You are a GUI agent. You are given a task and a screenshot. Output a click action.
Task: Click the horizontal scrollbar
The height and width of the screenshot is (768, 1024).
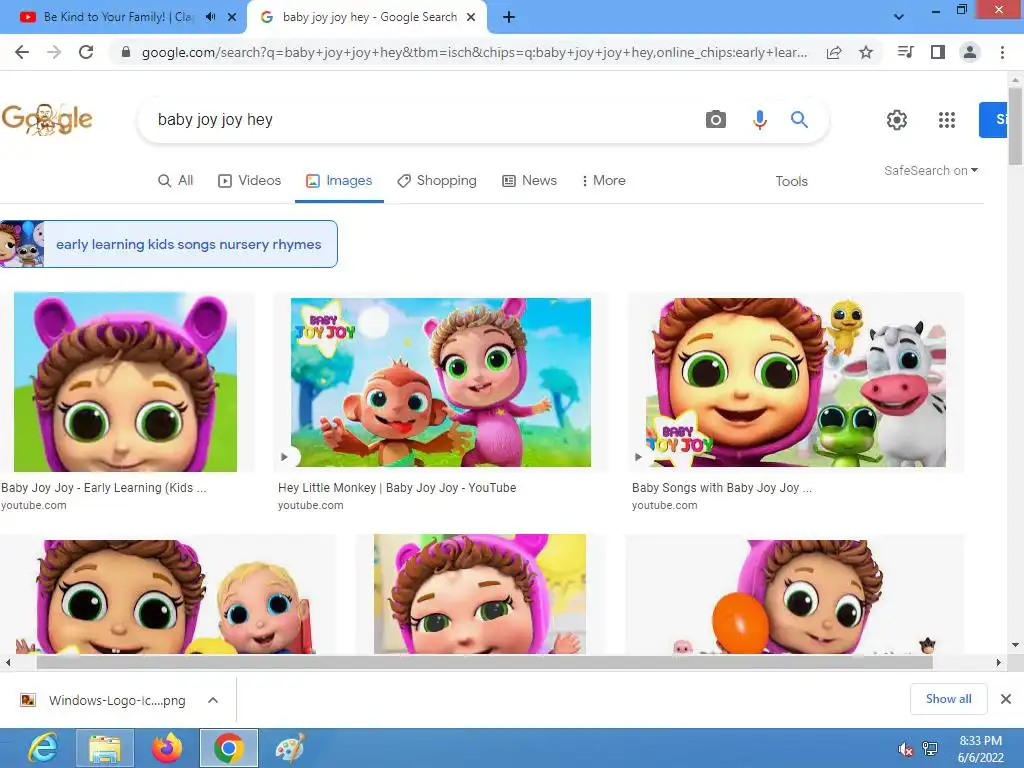pyautogui.click(x=485, y=662)
